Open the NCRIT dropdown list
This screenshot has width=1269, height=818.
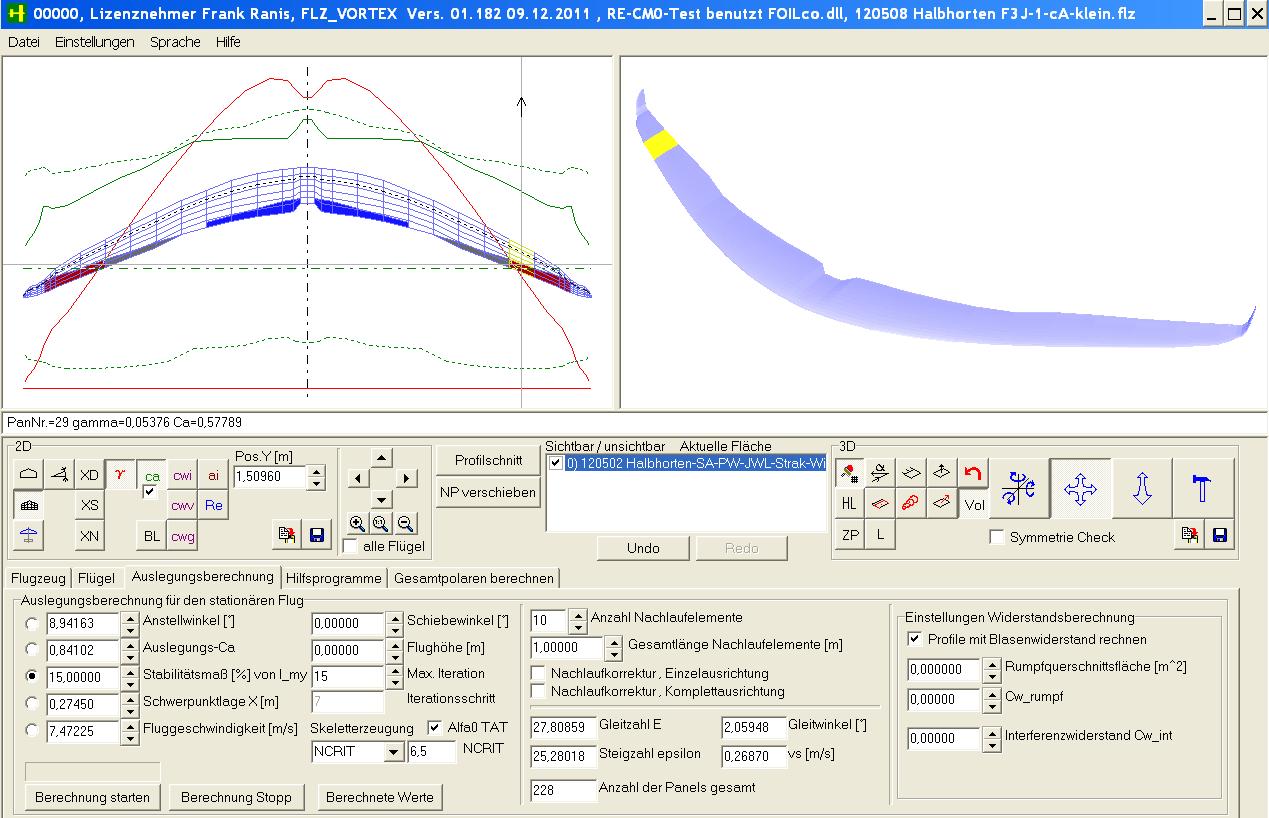click(x=393, y=752)
